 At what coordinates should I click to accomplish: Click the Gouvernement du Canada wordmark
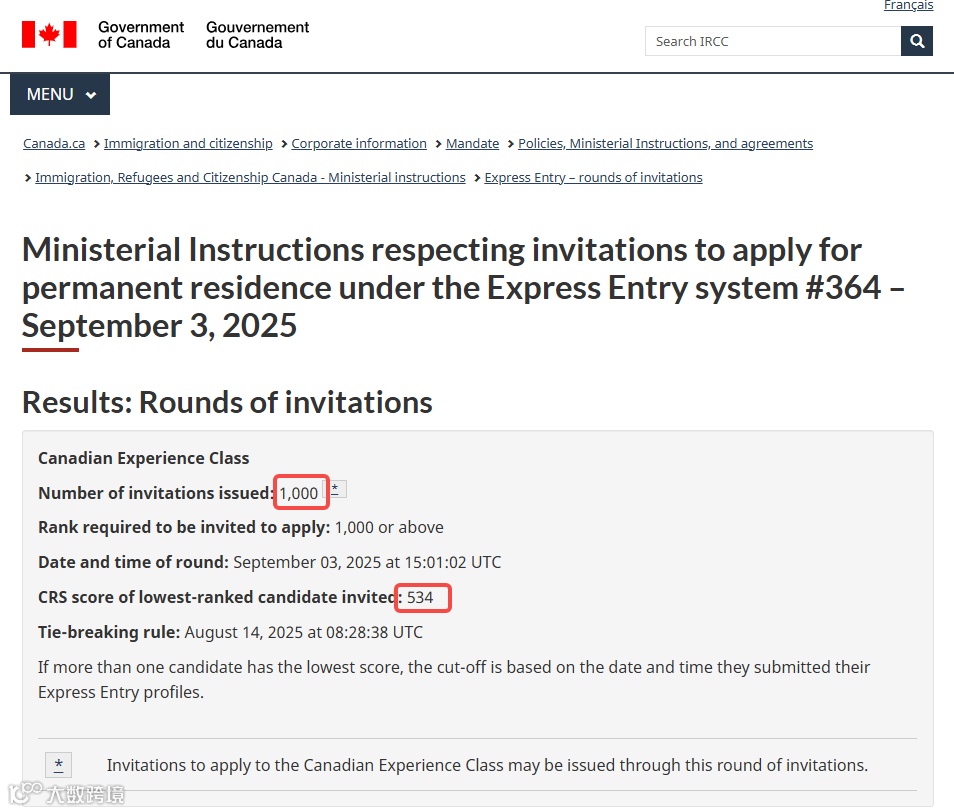(257, 35)
